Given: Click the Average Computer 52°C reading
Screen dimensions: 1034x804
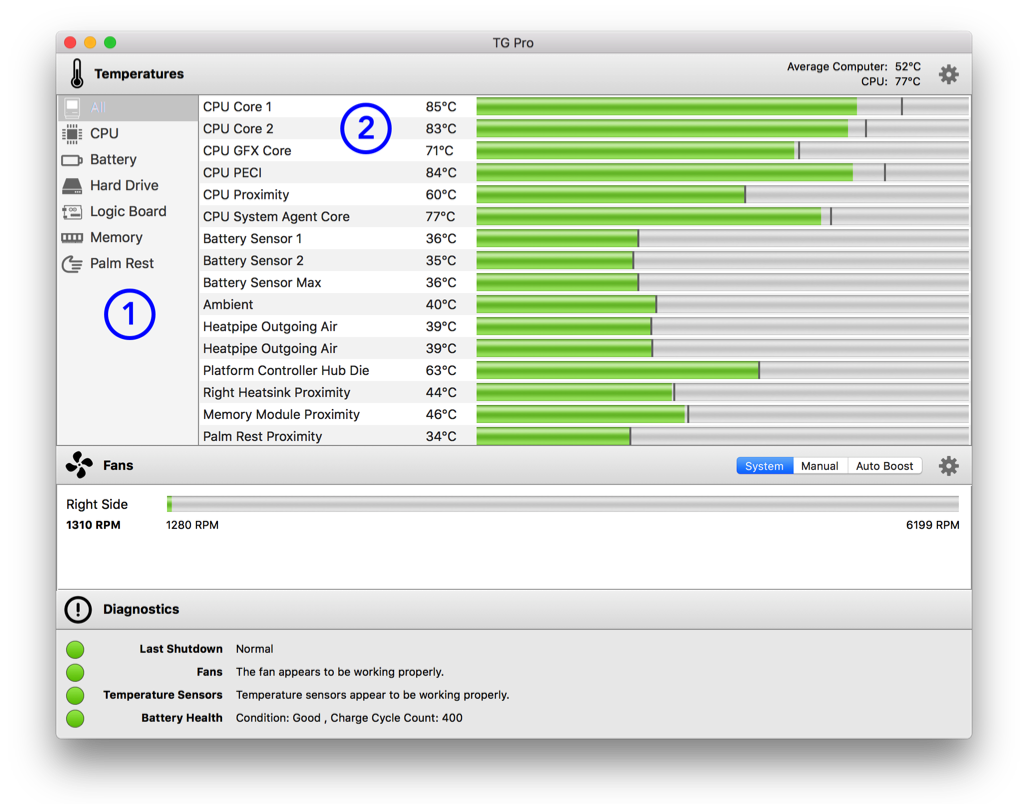Looking at the screenshot, I should [853, 67].
